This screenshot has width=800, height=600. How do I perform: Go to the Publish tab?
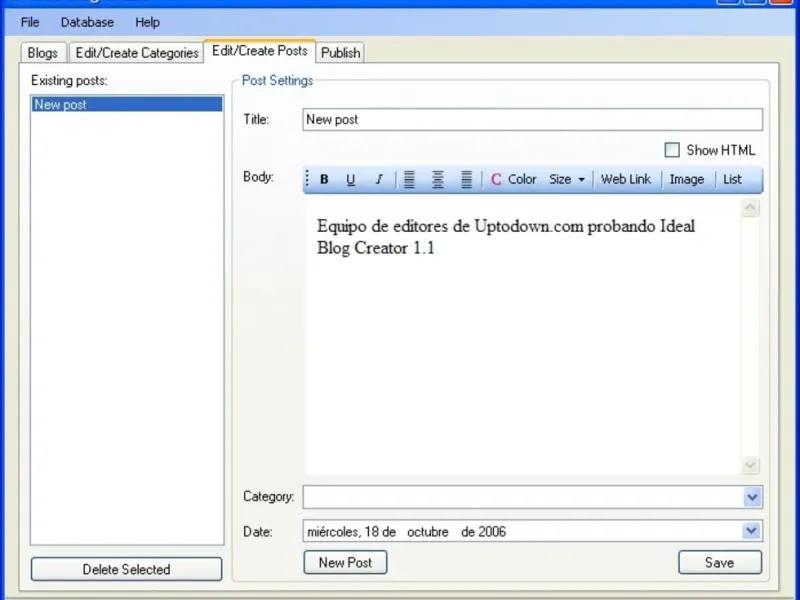[x=340, y=53]
